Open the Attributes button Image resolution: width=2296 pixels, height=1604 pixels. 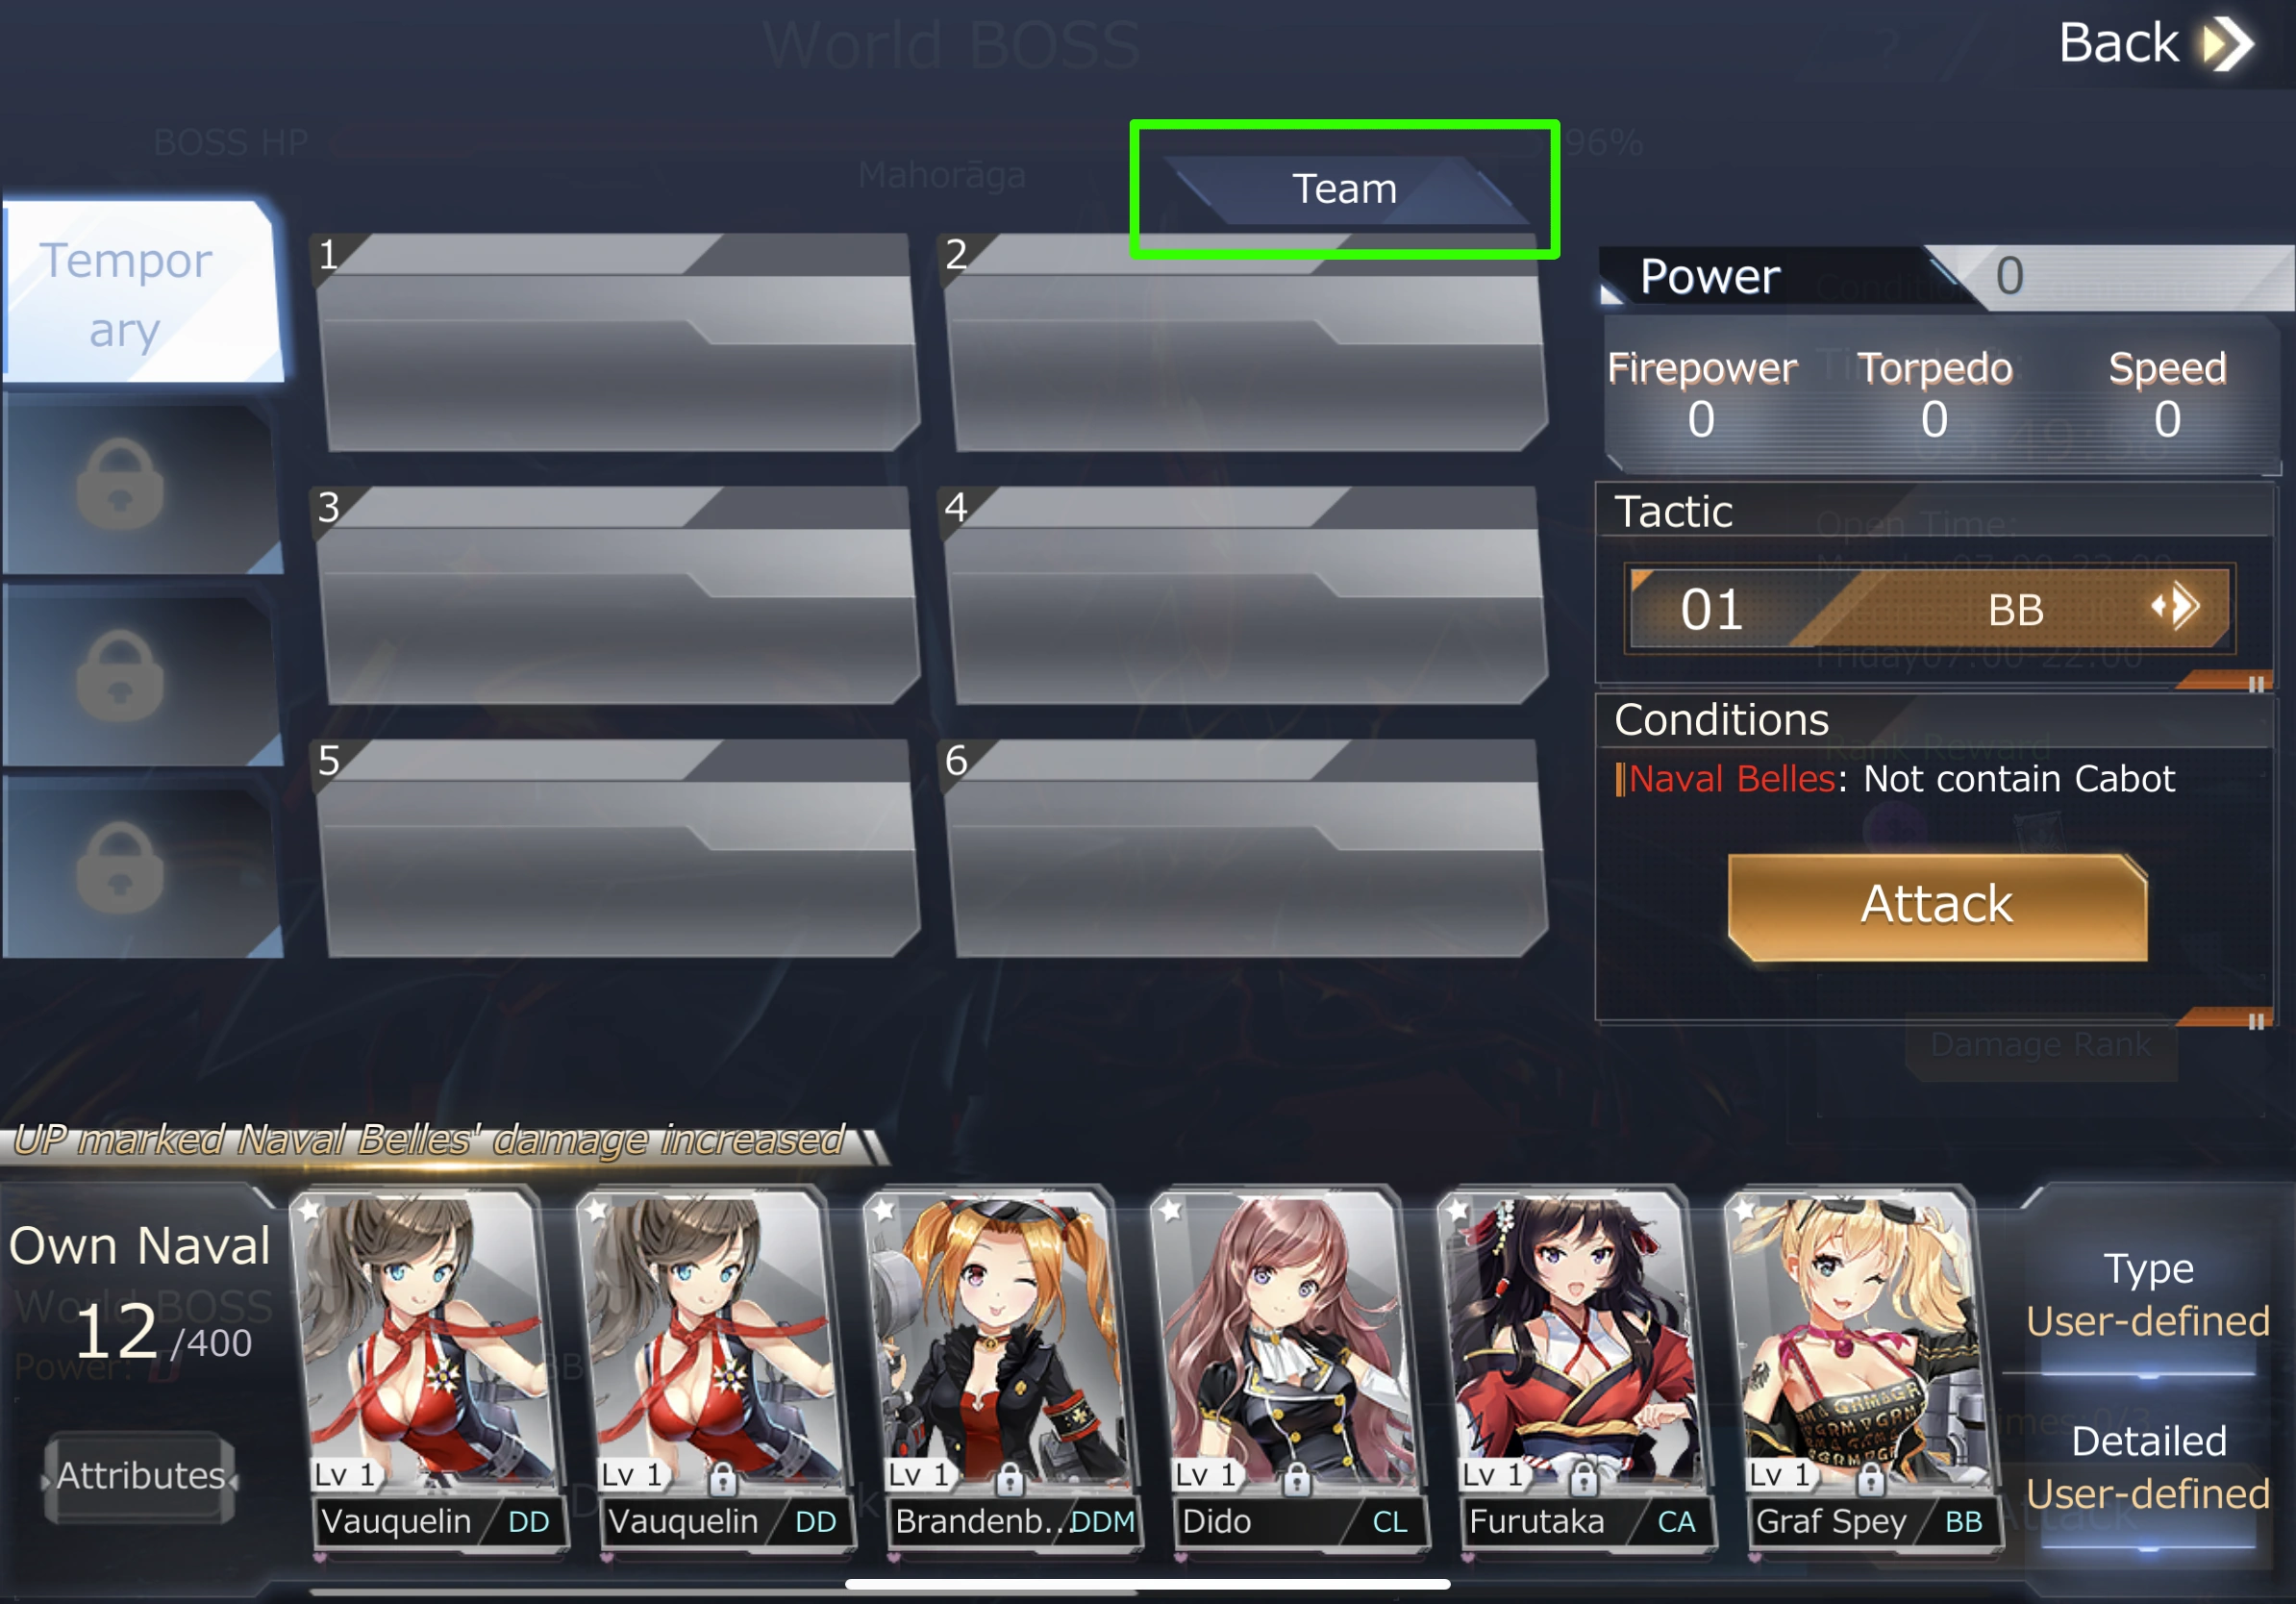pyautogui.click(x=140, y=1476)
